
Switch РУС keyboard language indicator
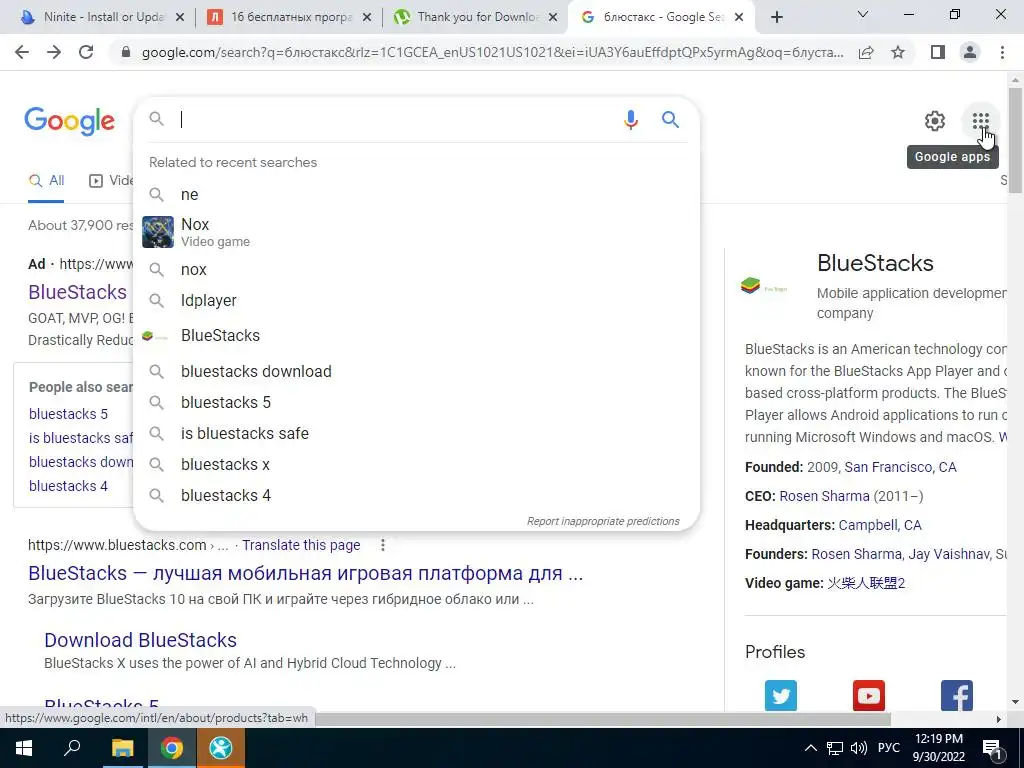click(x=889, y=748)
